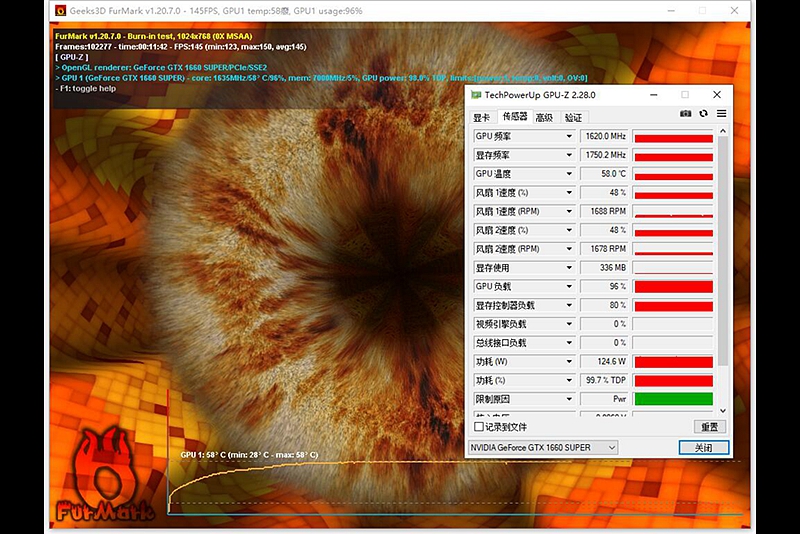The image size is (800, 534).
Task: Close the GPU-Z window
Action: coord(717,95)
